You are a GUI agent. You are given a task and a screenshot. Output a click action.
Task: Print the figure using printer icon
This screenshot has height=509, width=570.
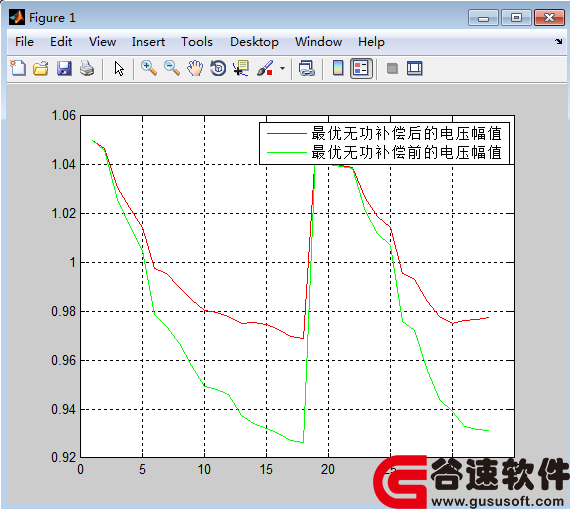pos(87,68)
